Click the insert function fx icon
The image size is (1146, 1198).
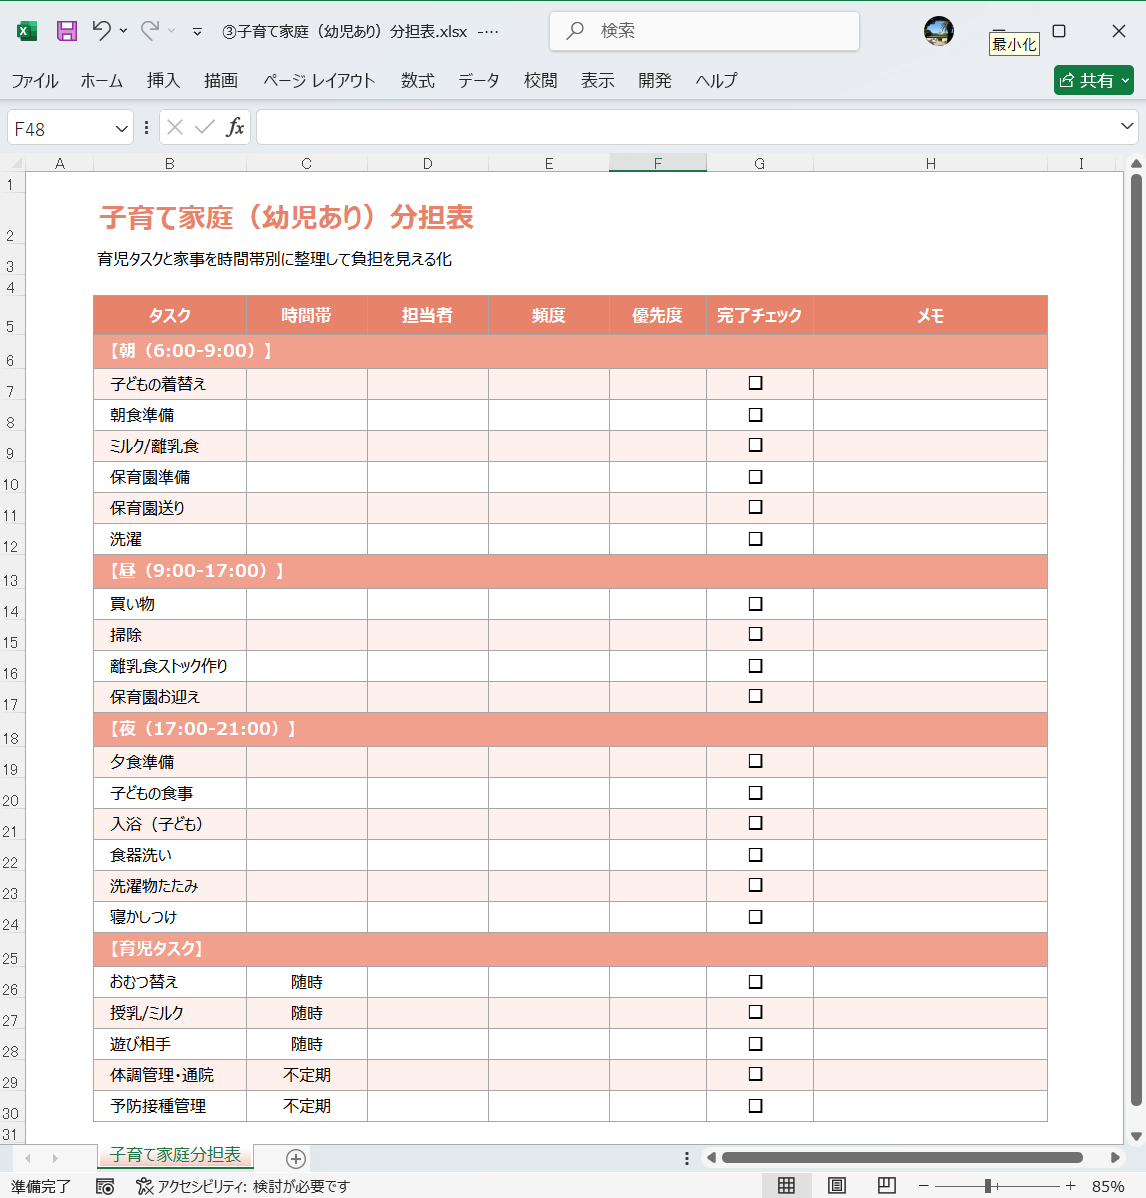click(235, 128)
